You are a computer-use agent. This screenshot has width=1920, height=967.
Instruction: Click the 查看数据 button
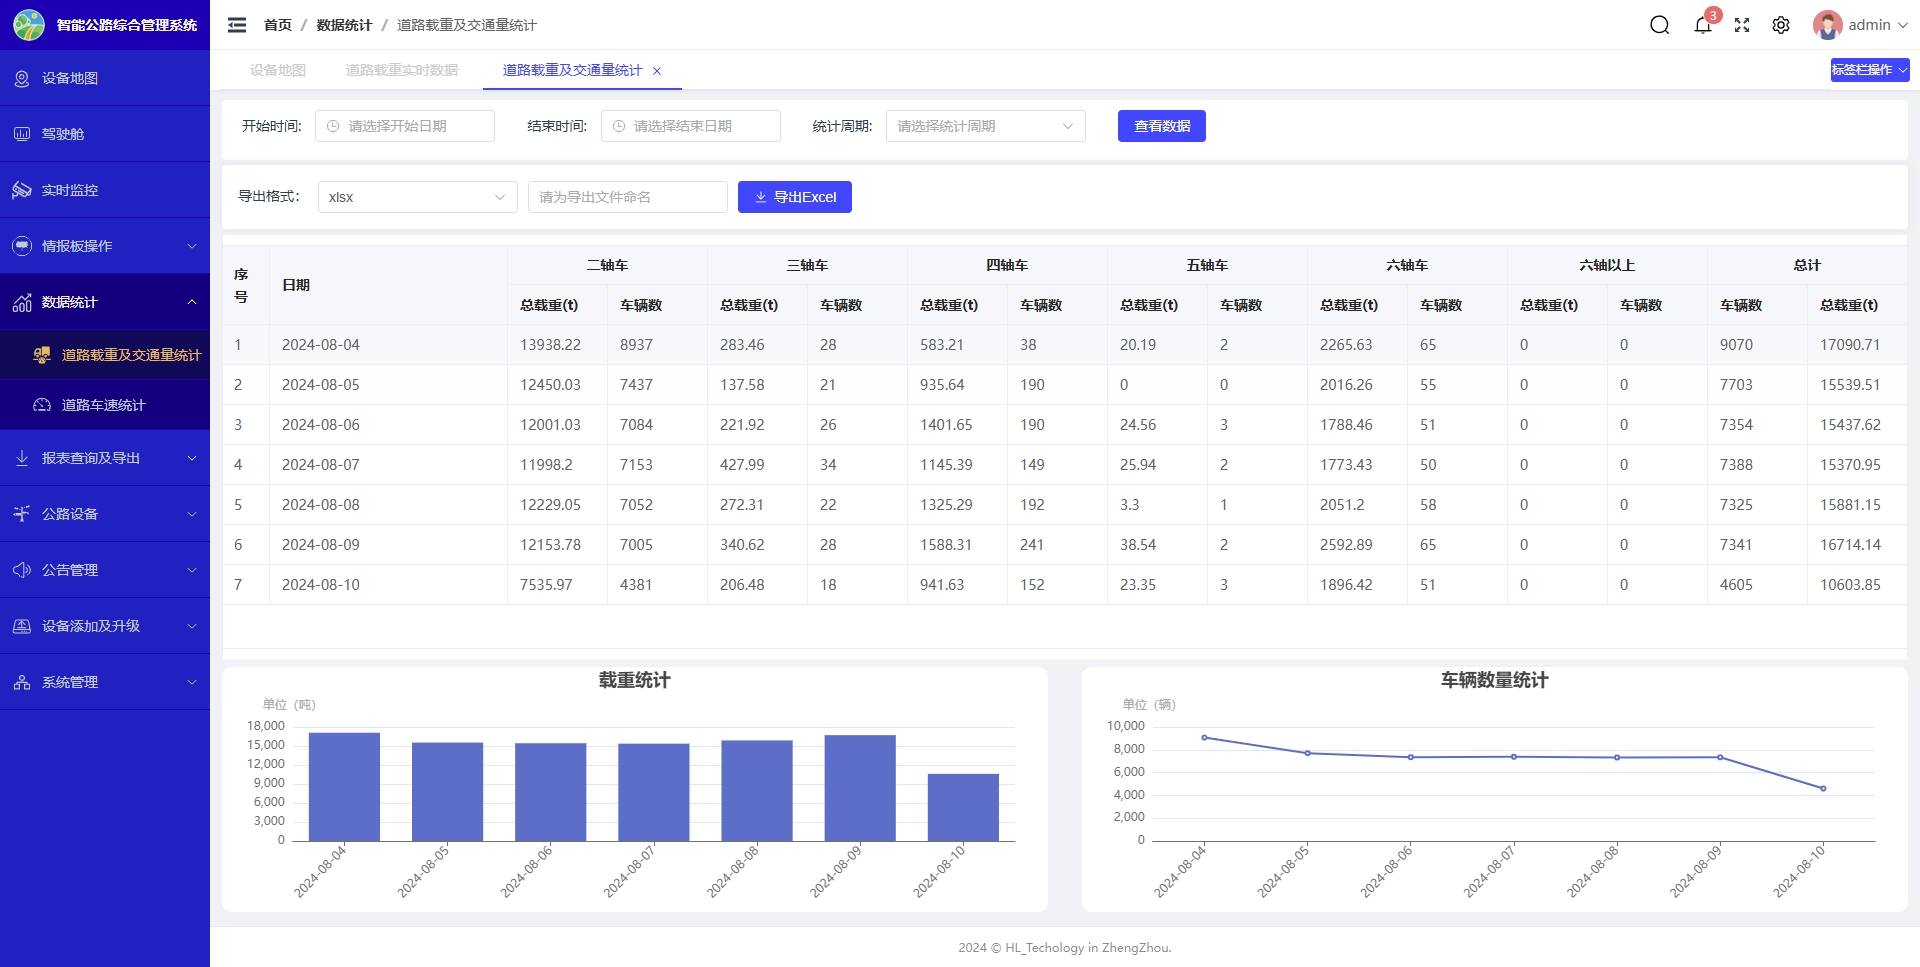[1161, 126]
